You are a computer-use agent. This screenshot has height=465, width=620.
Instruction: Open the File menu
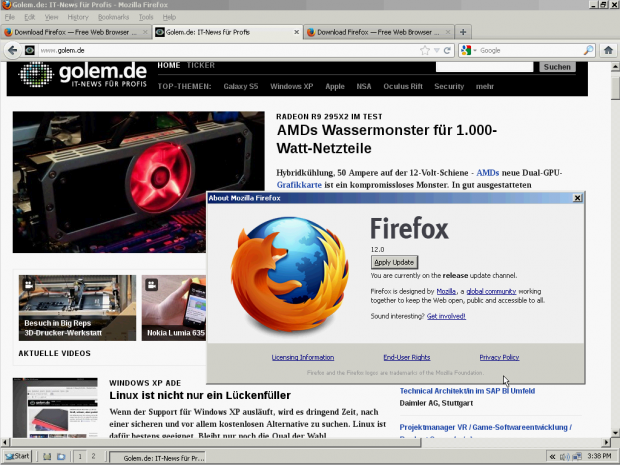pos(9,17)
